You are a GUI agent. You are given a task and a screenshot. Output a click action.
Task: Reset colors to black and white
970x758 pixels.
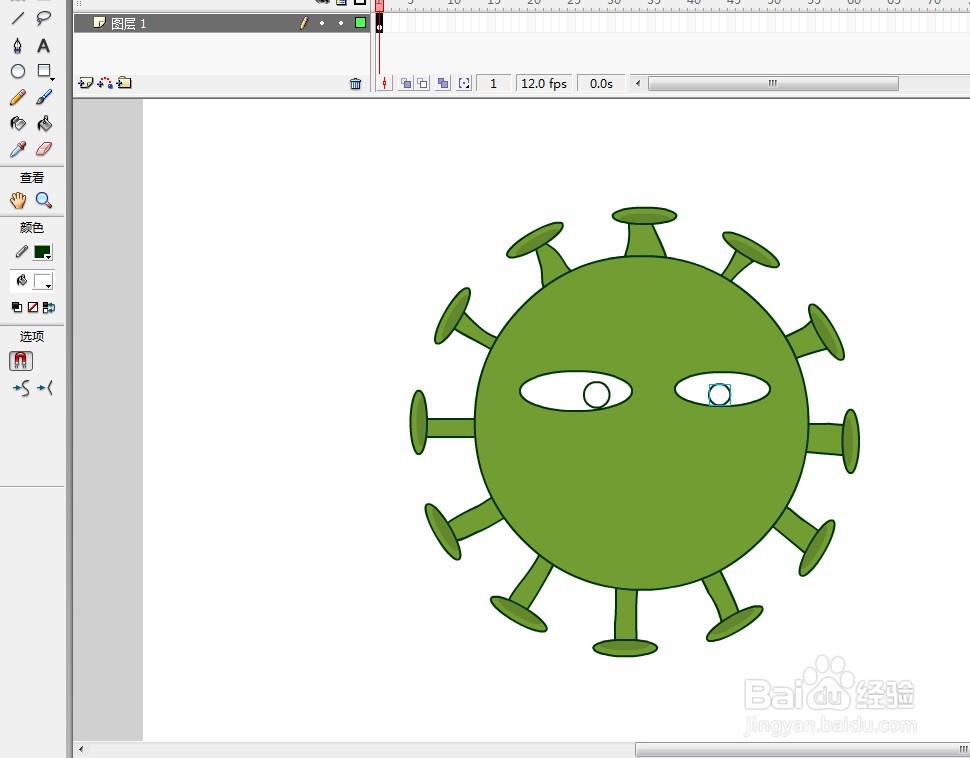(17, 307)
